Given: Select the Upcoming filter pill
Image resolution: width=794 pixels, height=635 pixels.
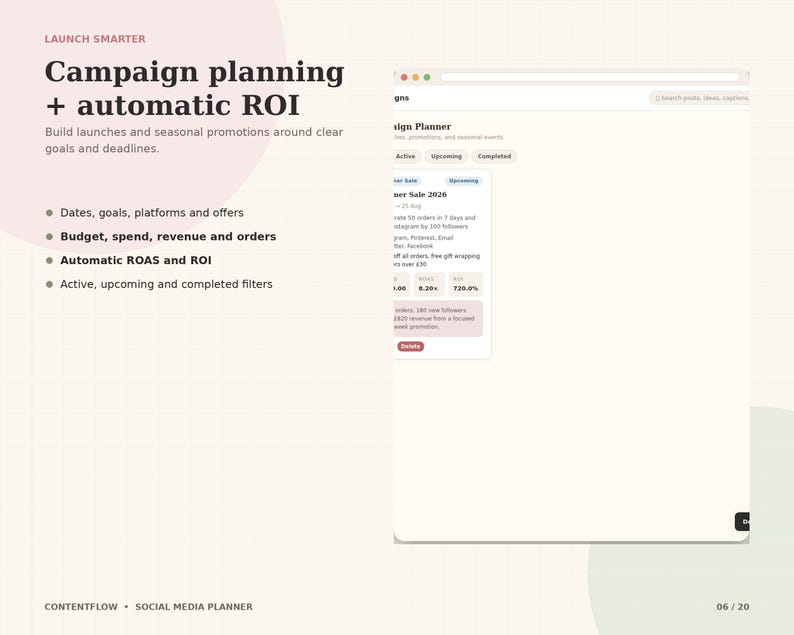Looking at the screenshot, I should click(x=446, y=156).
